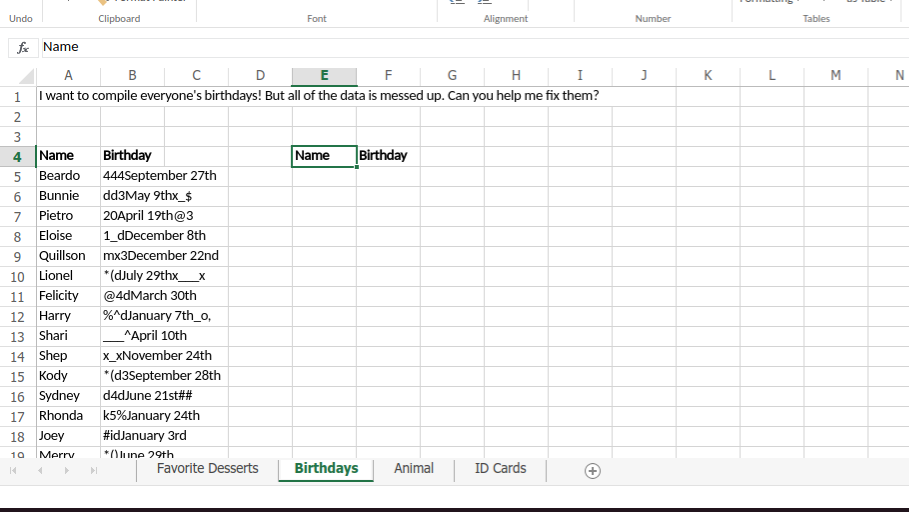
Task: Click the cell containing Rhonda
Action: (x=68, y=416)
